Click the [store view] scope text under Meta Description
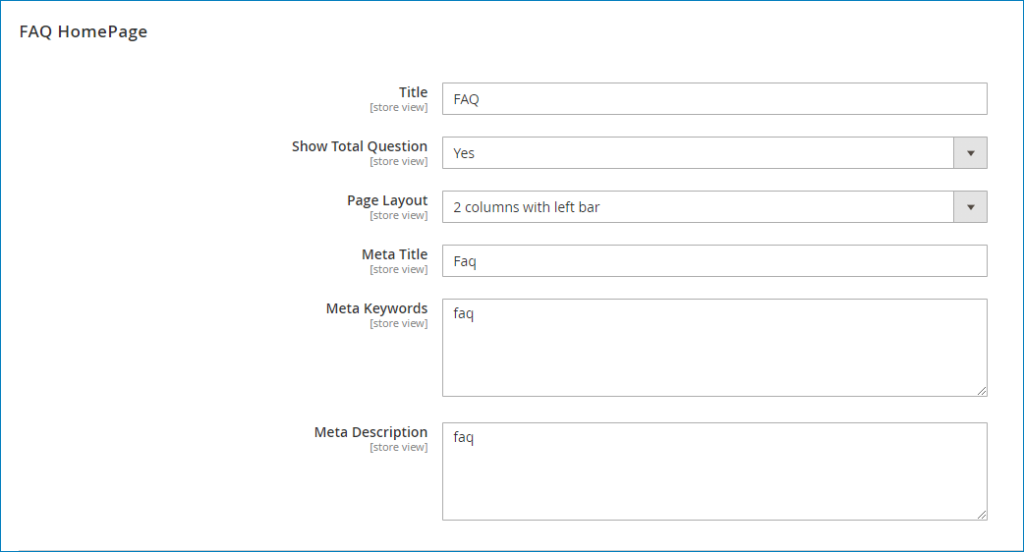1024x552 pixels. [398, 447]
